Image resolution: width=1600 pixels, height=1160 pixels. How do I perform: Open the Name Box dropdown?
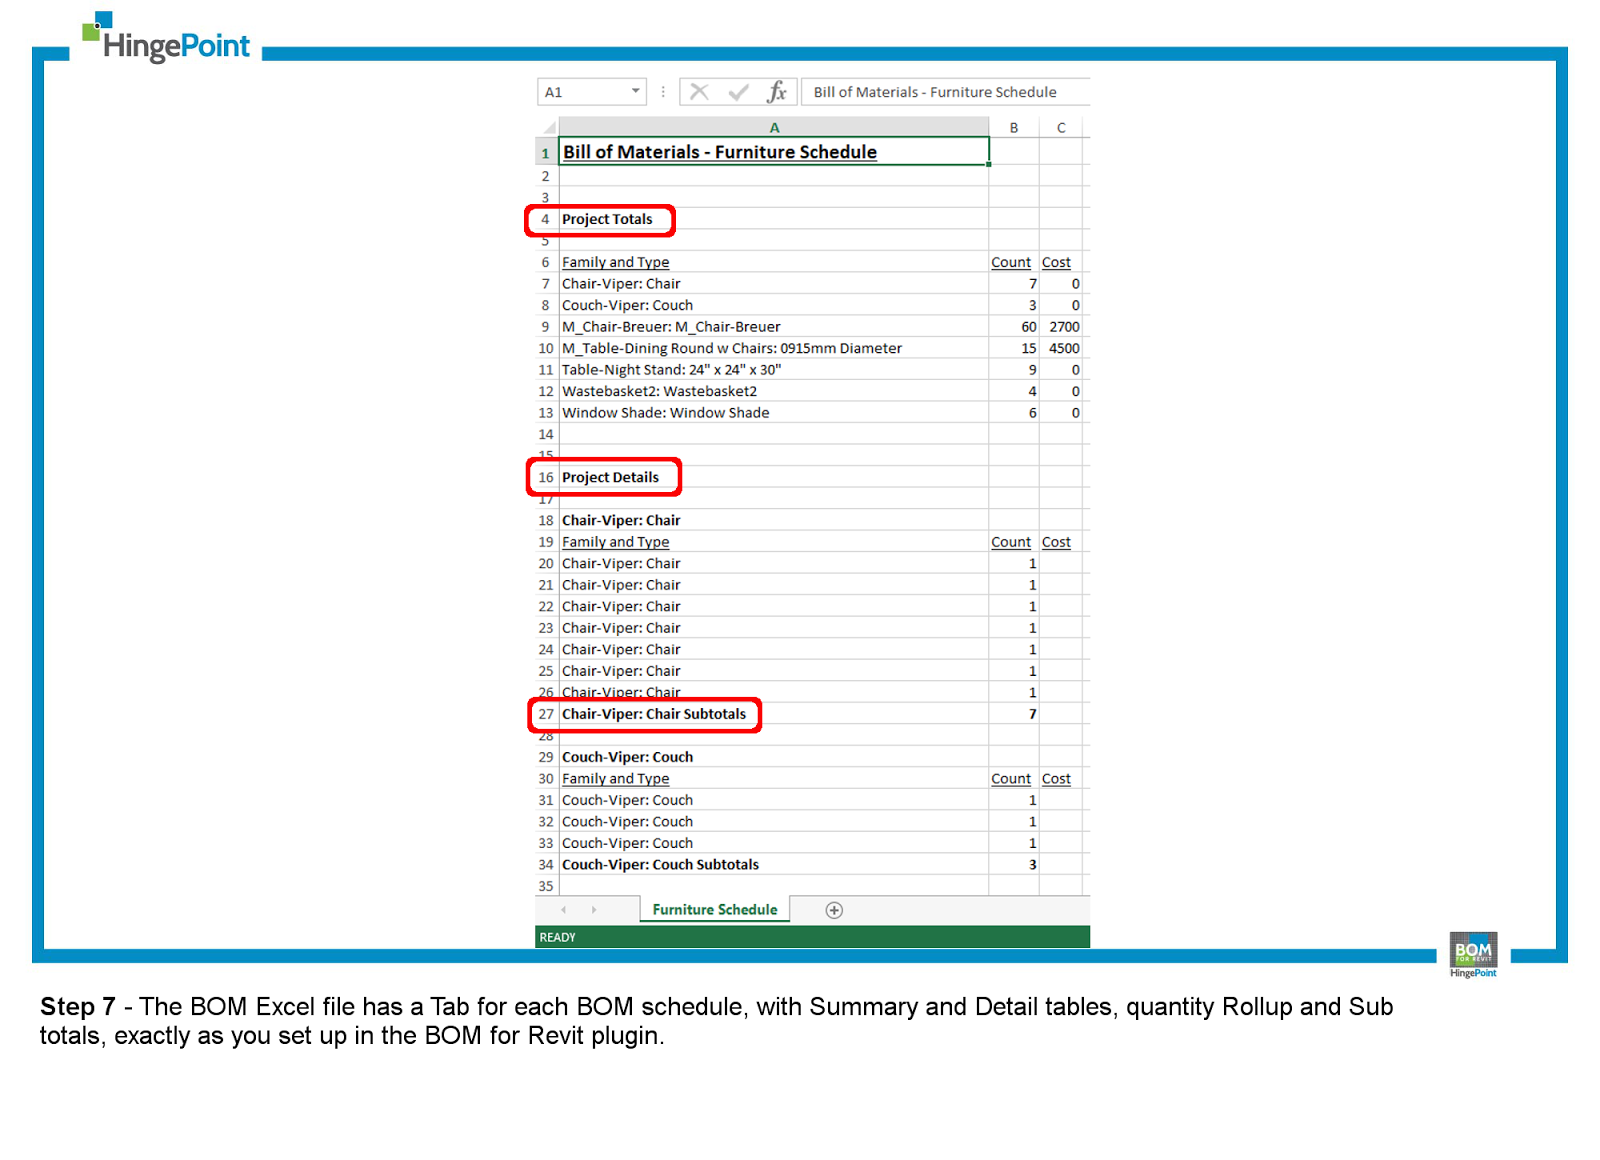(x=633, y=91)
